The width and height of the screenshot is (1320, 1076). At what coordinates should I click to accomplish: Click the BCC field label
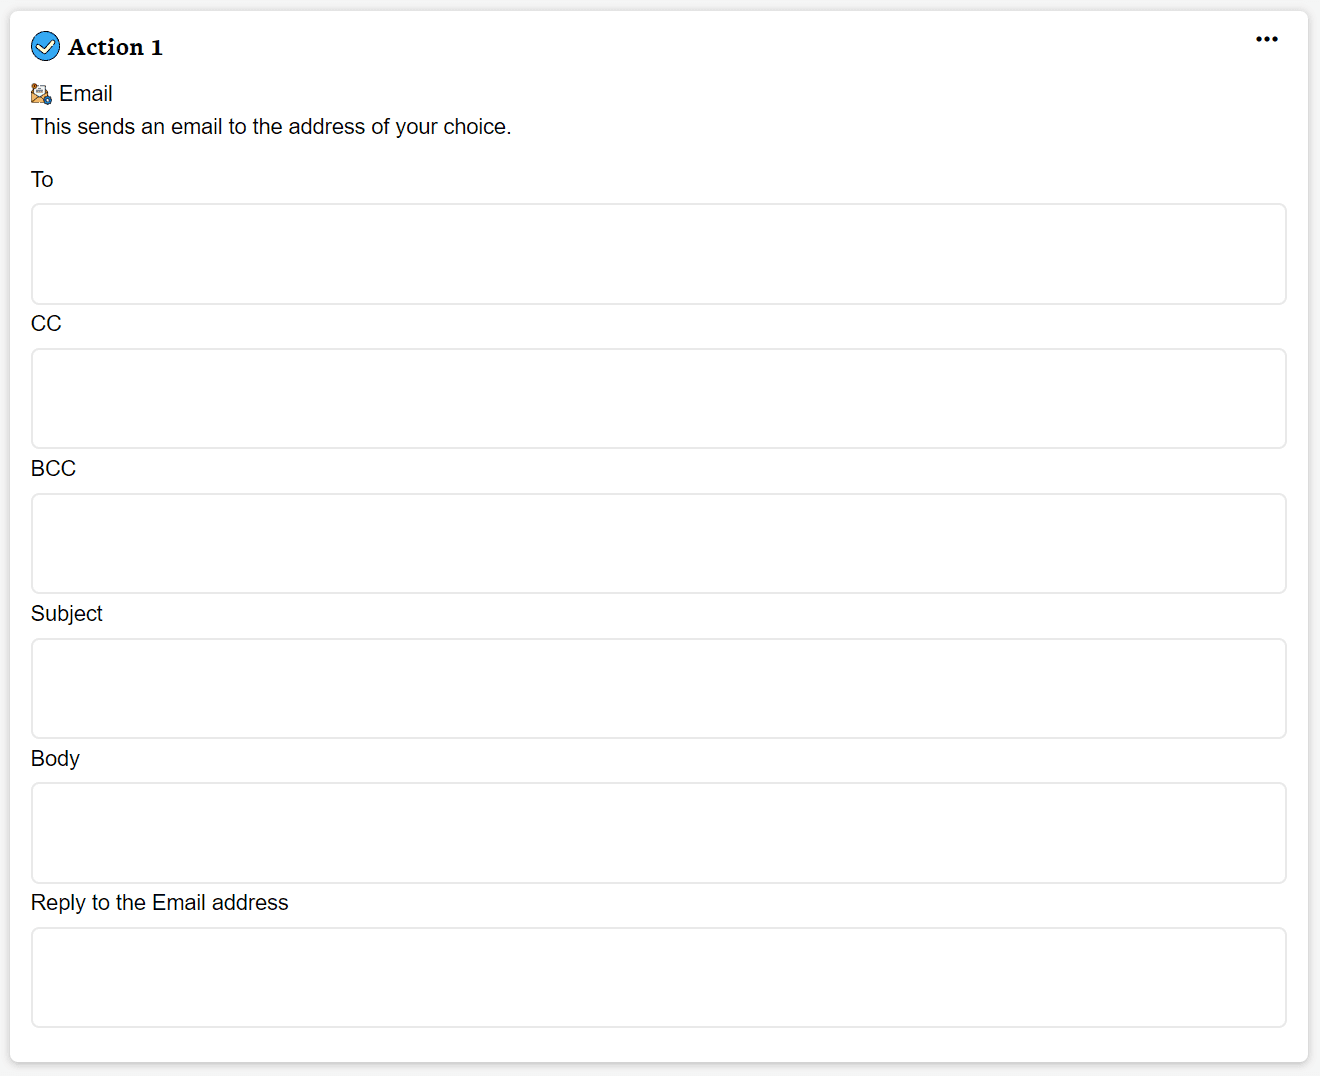53,469
